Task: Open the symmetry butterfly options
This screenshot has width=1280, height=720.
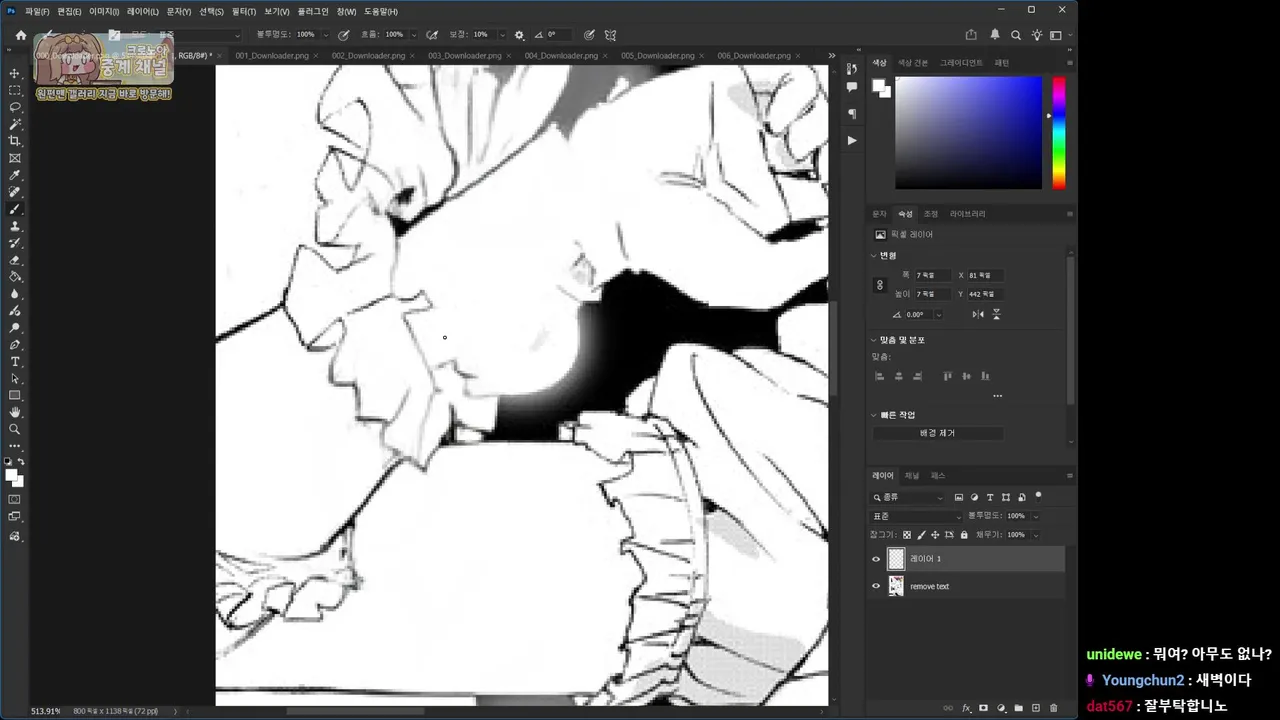Action: 610,35
